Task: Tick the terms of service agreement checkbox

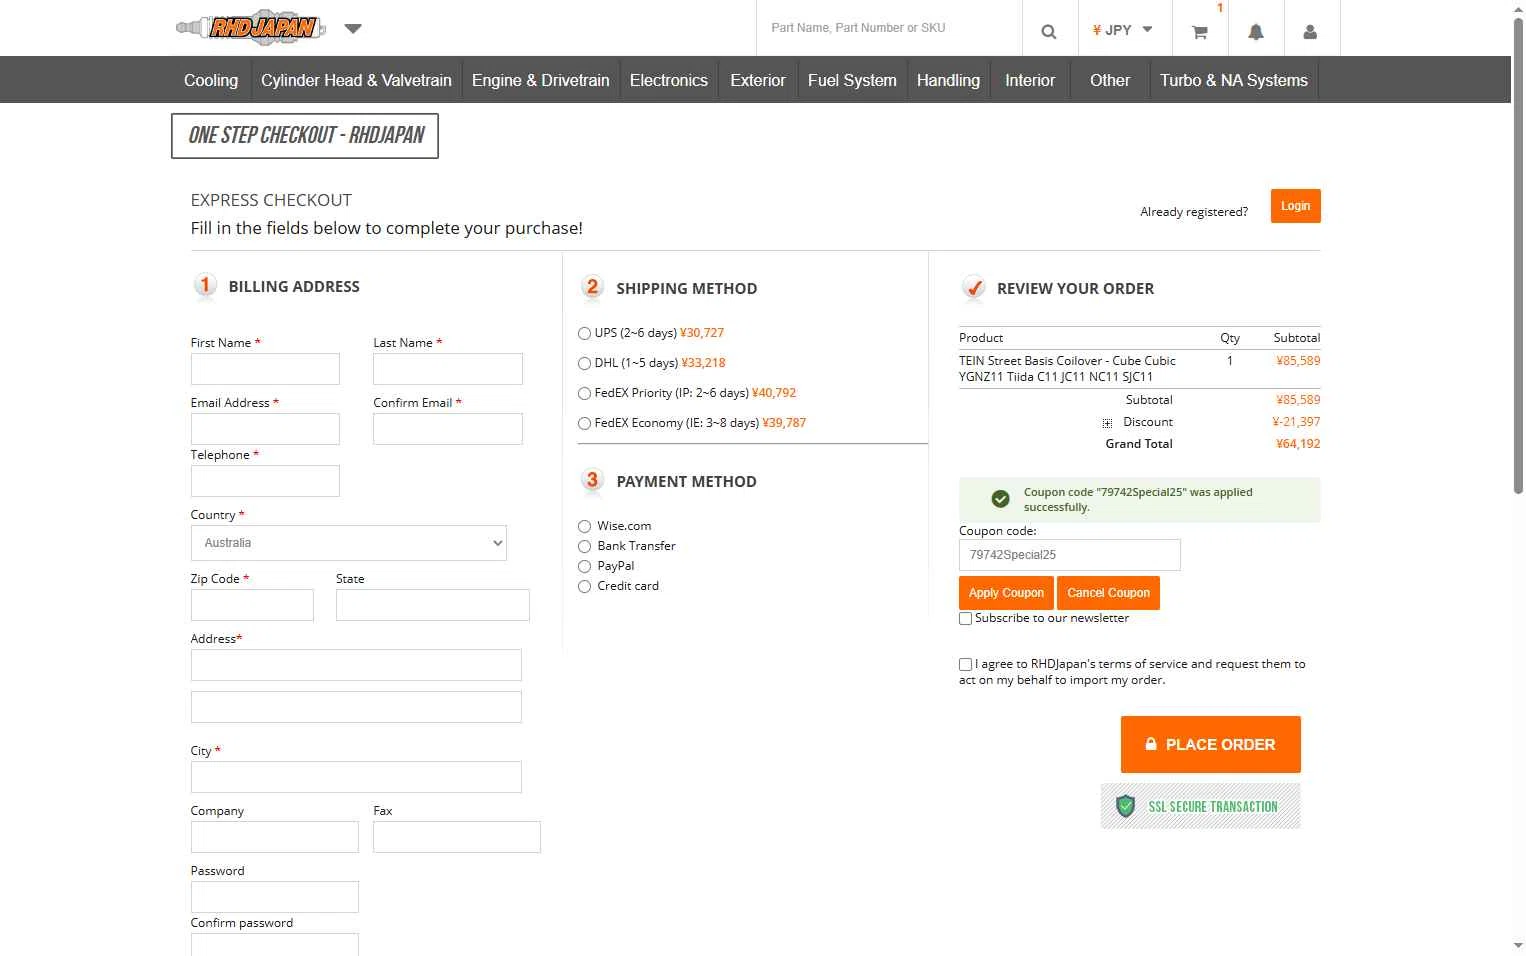Action: [965, 664]
